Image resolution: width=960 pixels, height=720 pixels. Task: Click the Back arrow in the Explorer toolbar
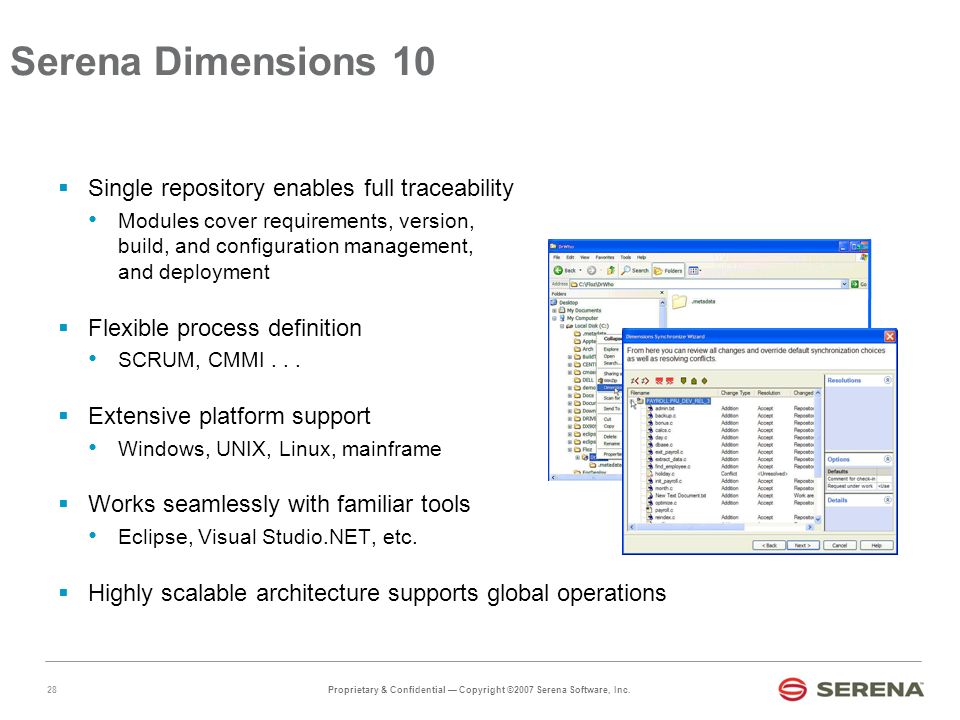pos(558,270)
